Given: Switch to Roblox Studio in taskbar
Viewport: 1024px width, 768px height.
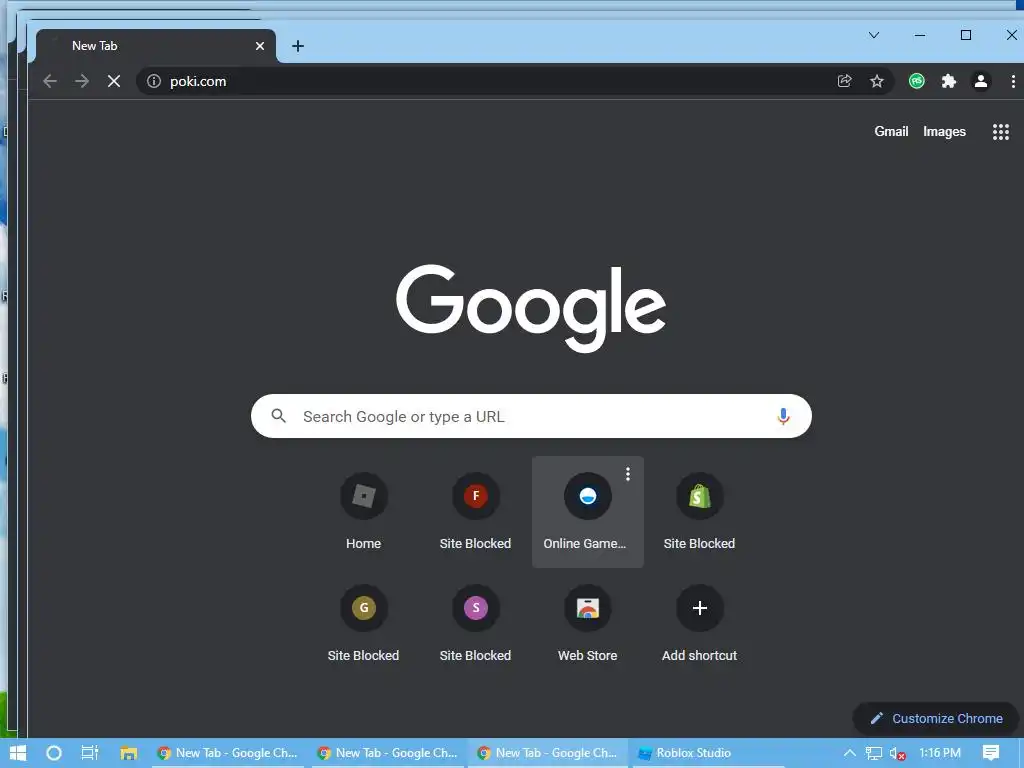Looking at the screenshot, I should [708, 753].
